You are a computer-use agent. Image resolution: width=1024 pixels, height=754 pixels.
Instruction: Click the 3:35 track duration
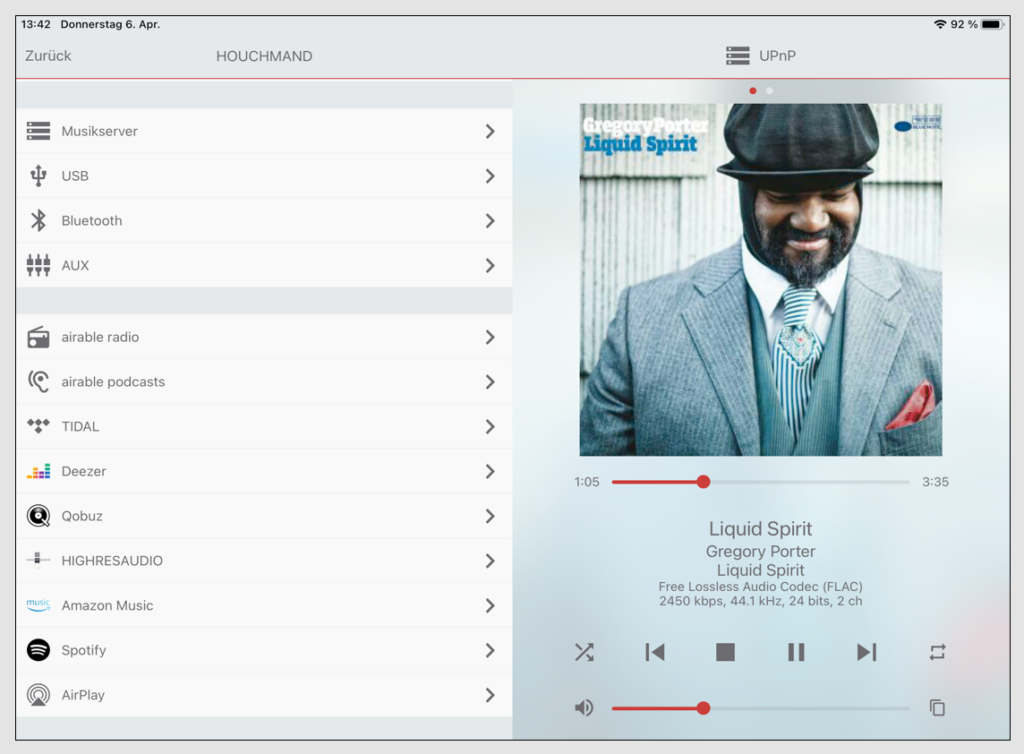pyautogui.click(x=935, y=482)
